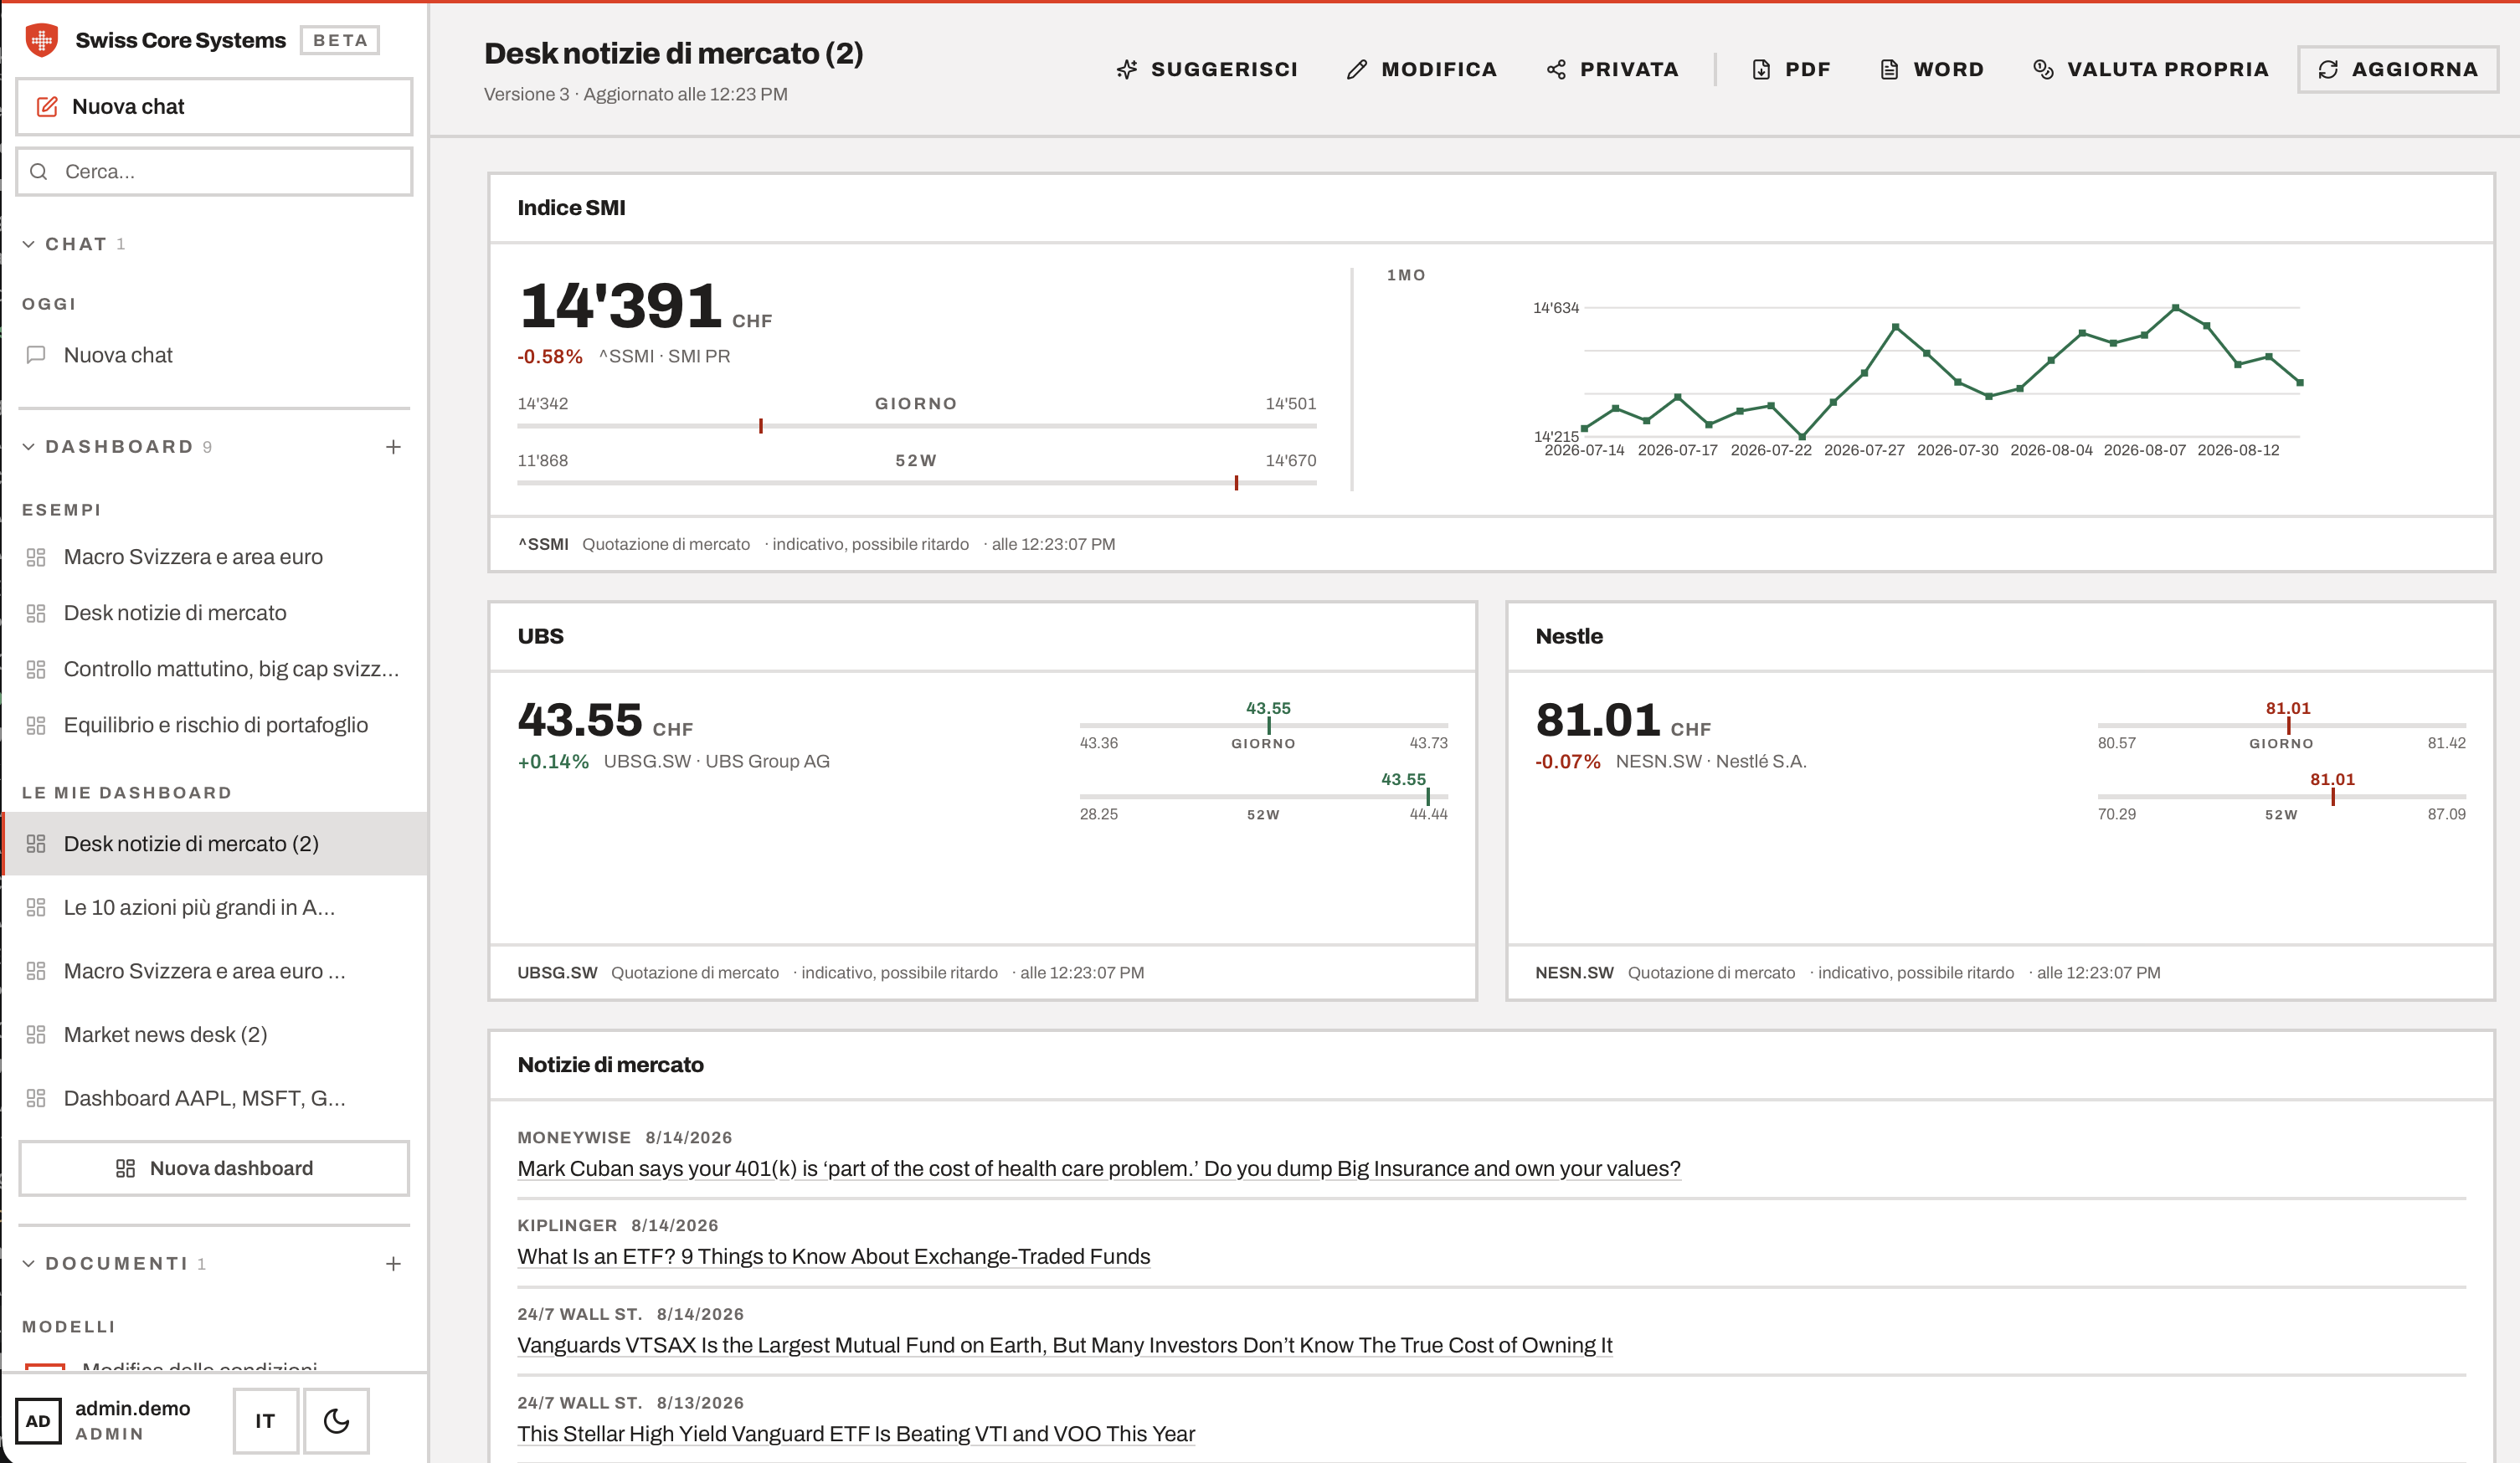Open the Mark Cuban 401(k) news headline
The image size is (2520, 1463).
[x=1098, y=1168]
